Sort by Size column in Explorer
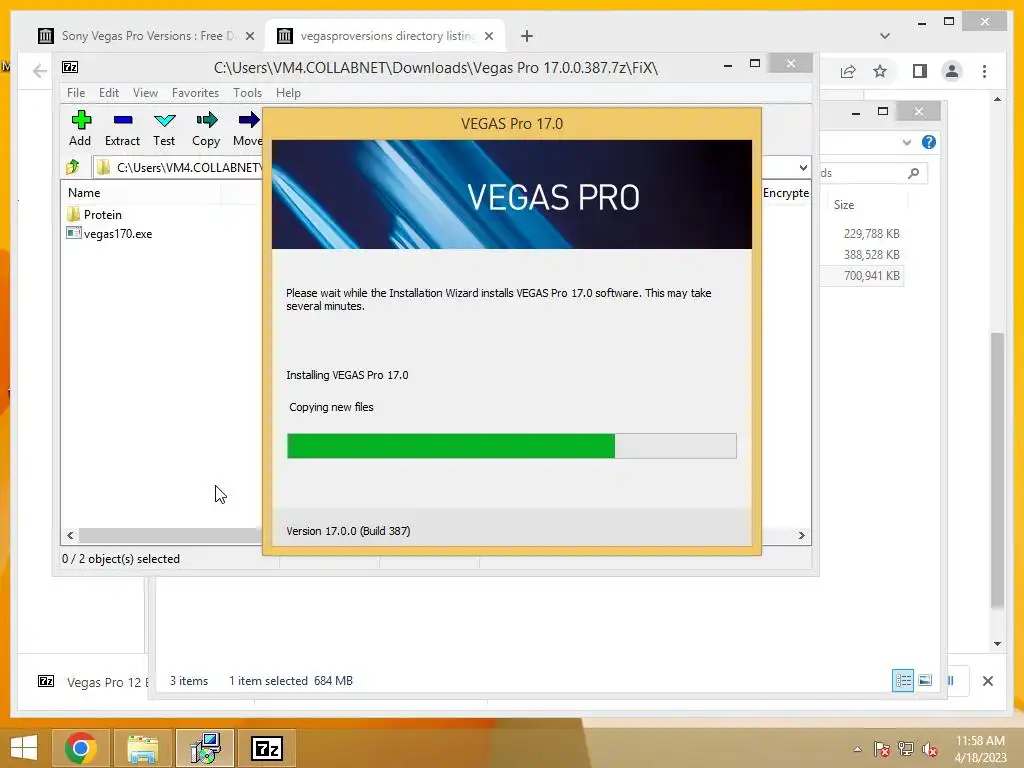Image resolution: width=1024 pixels, height=768 pixels. (844, 204)
